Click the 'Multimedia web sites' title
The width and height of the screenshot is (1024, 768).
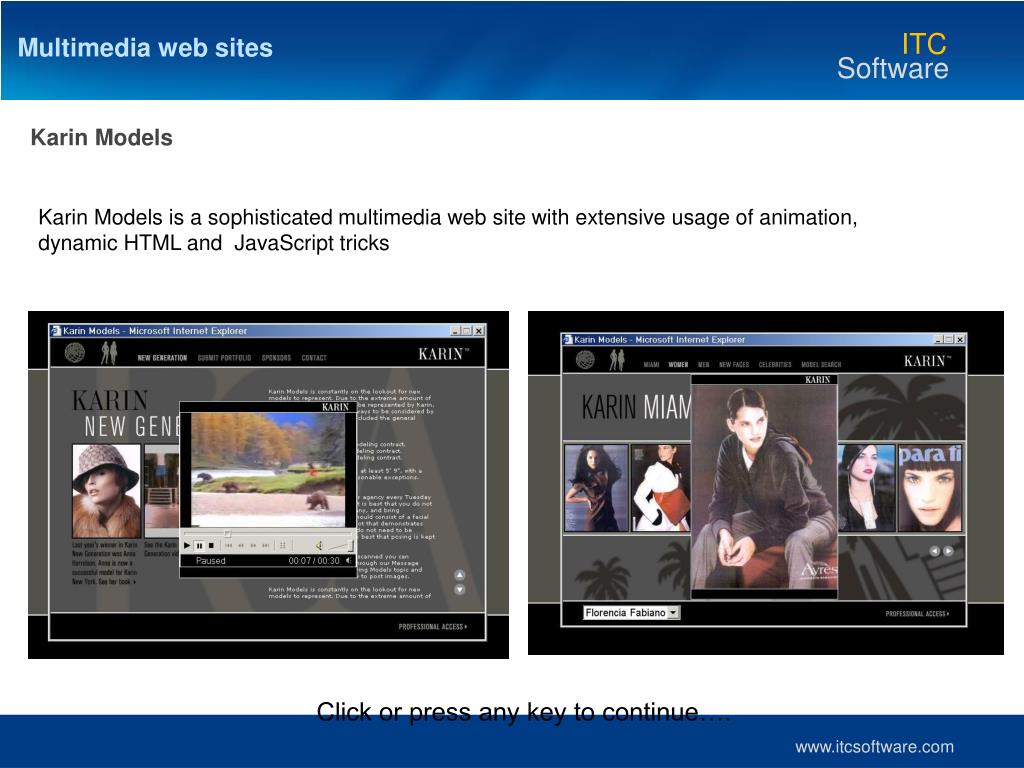pos(145,48)
